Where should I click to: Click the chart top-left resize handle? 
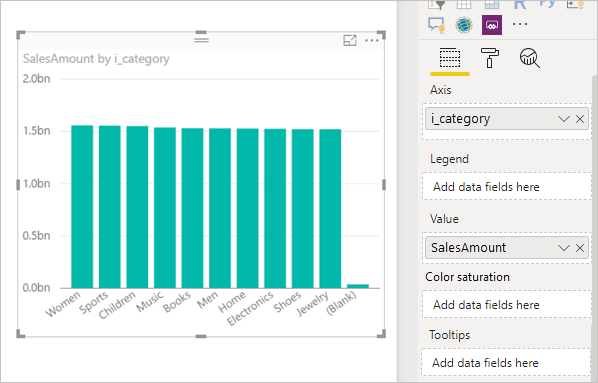(21, 35)
